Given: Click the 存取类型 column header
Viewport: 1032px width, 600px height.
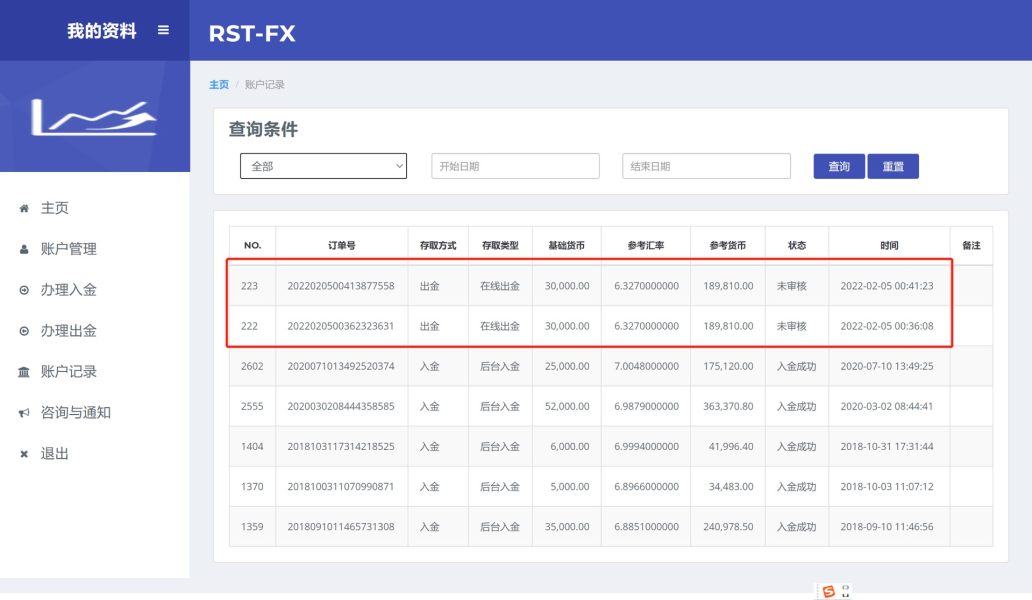Looking at the screenshot, I should pos(500,245).
